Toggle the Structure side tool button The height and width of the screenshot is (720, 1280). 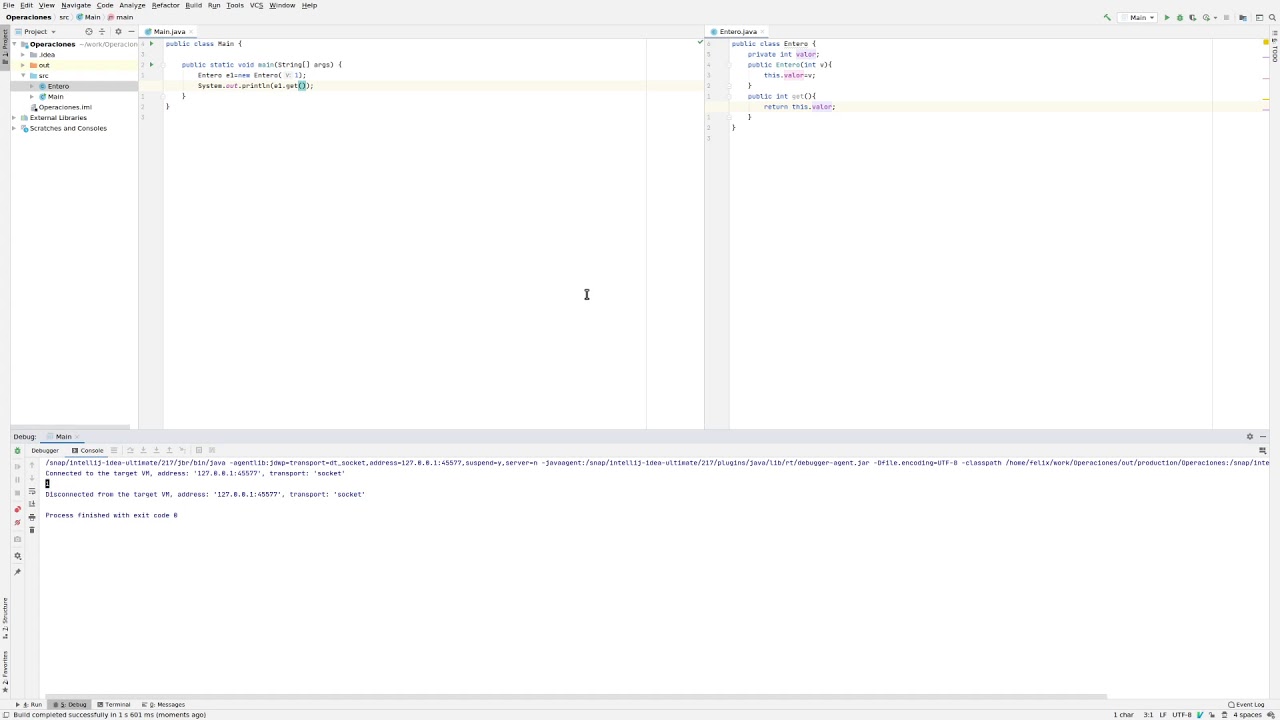click(x=5, y=618)
